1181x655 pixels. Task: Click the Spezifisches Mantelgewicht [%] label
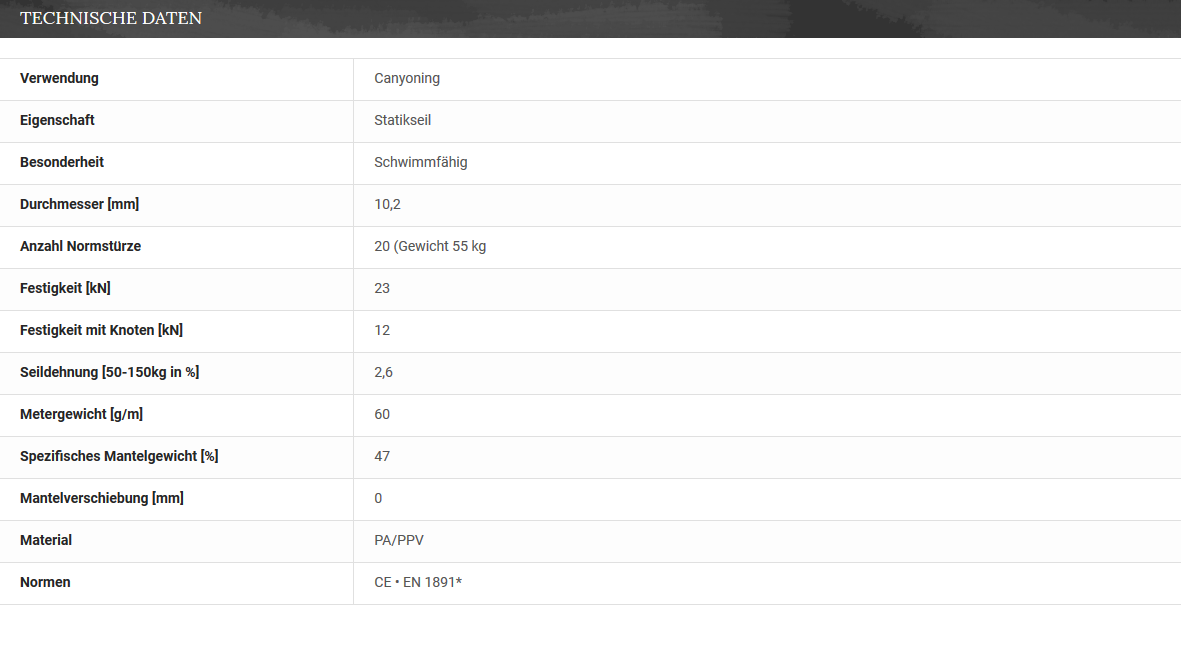pyautogui.click(x=119, y=456)
